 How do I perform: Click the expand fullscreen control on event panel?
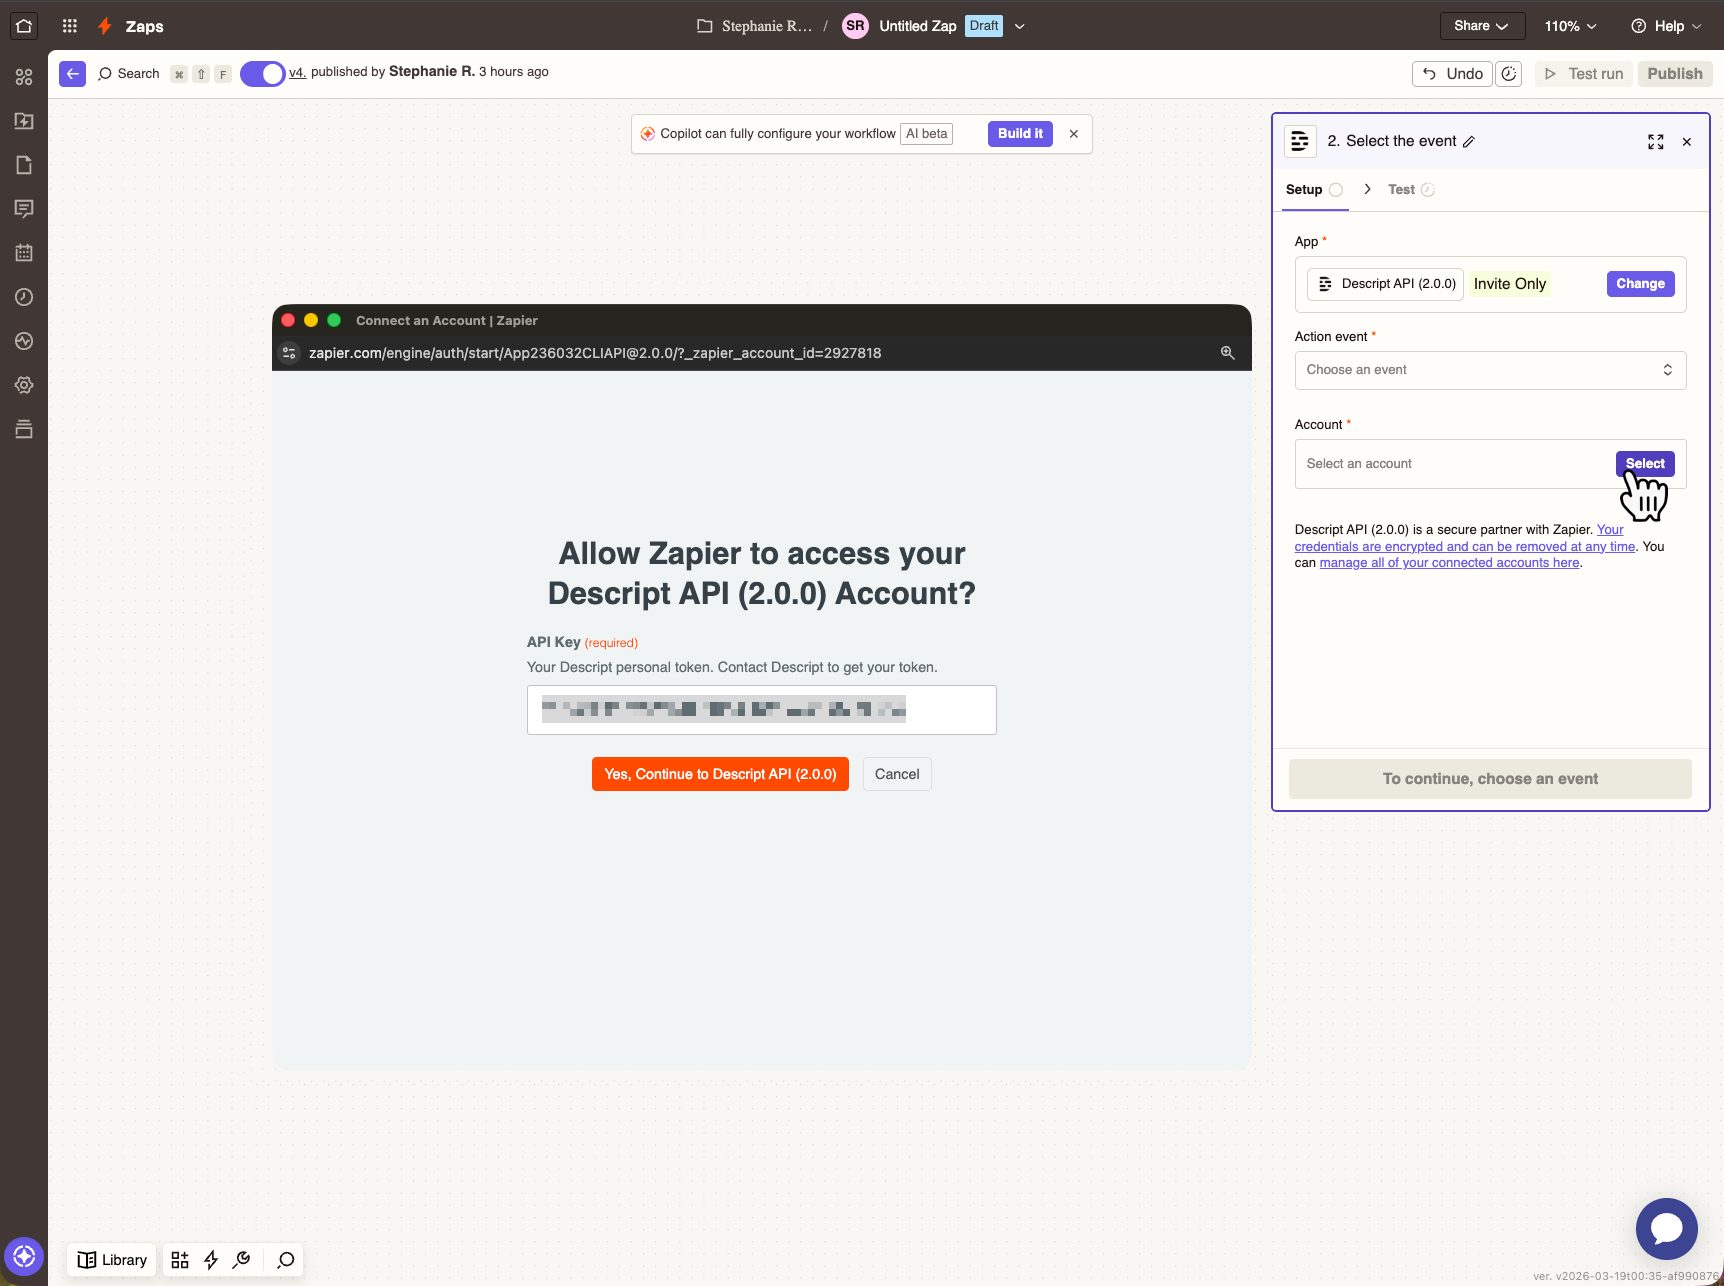1655,141
